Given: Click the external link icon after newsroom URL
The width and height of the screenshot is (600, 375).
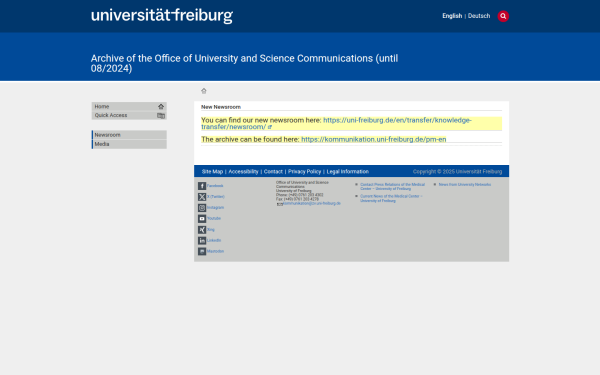Looking at the screenshot, I should 270,127.
